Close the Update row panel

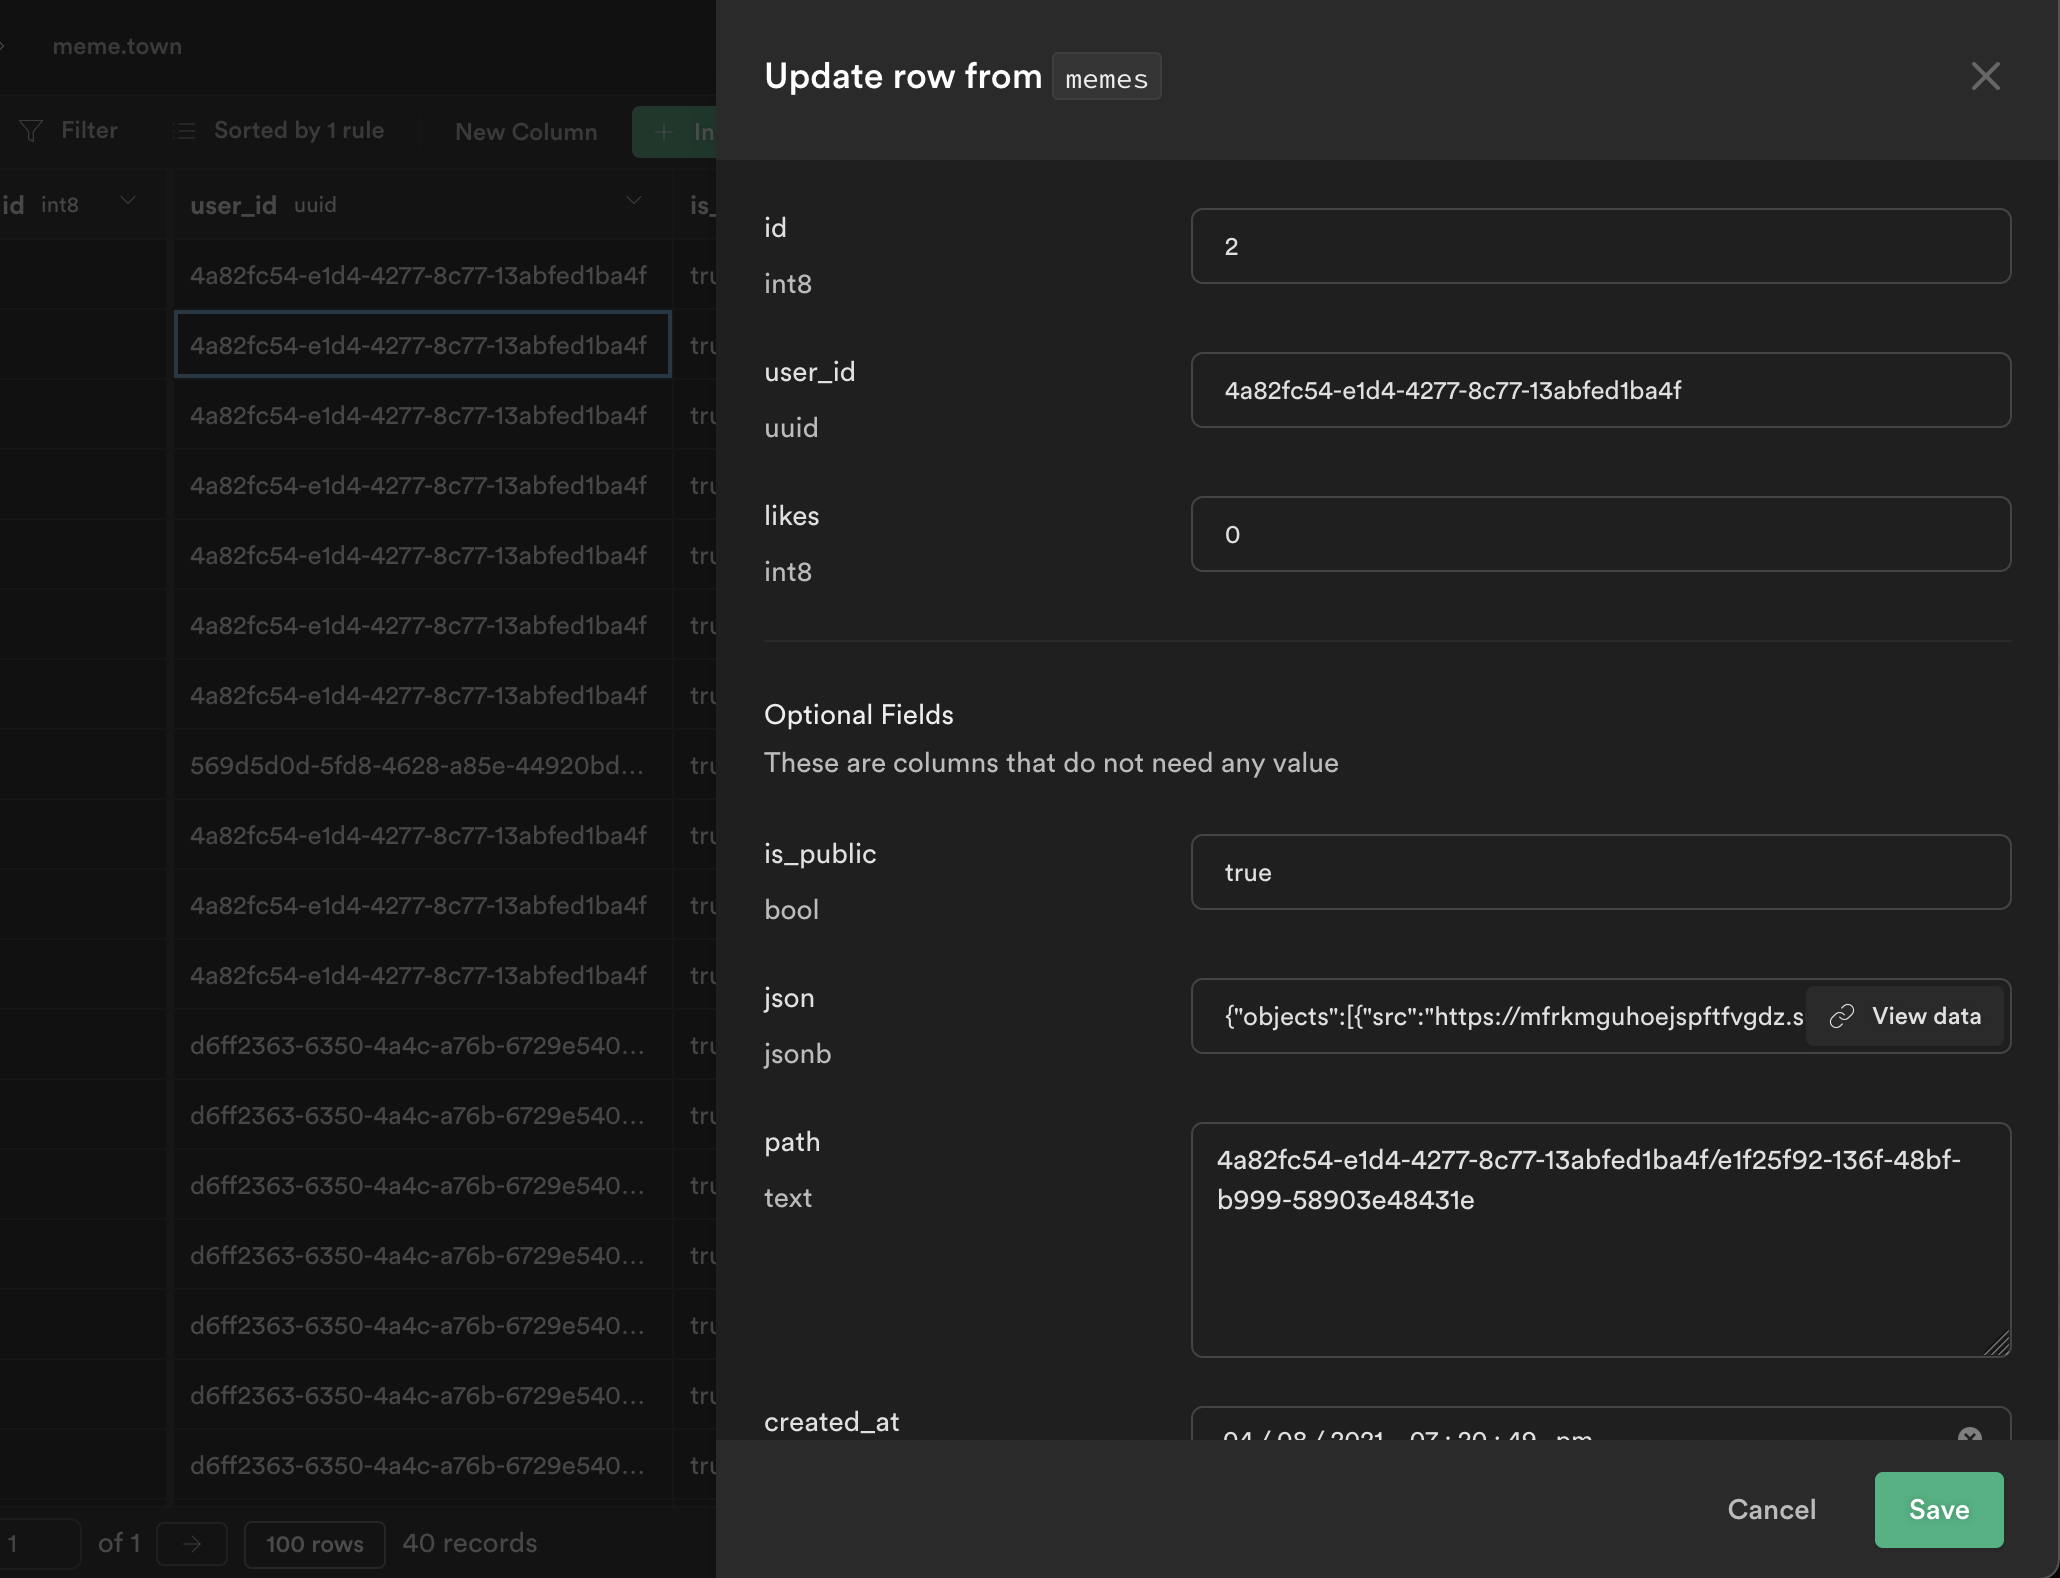pyautogui.click(x=1985, y=76)
